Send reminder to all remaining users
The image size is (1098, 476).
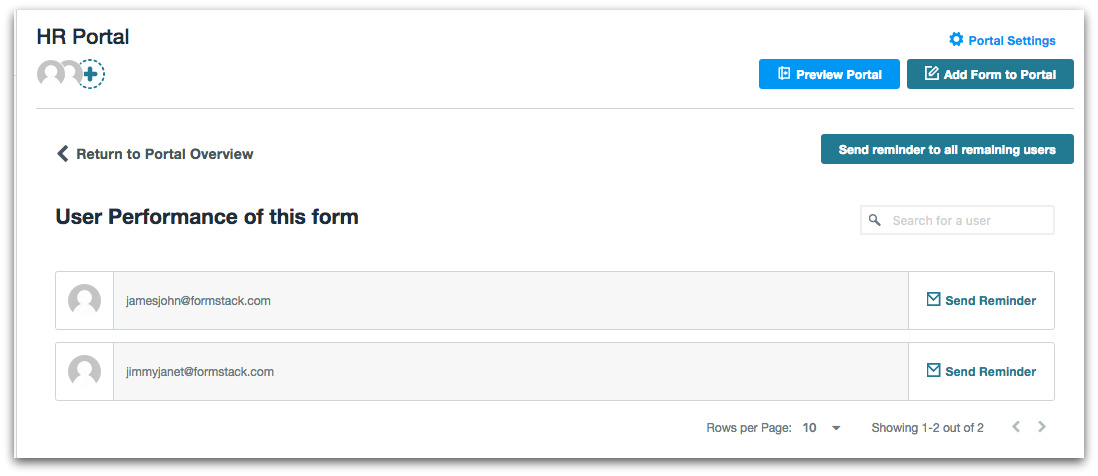(x=946, y=149)
